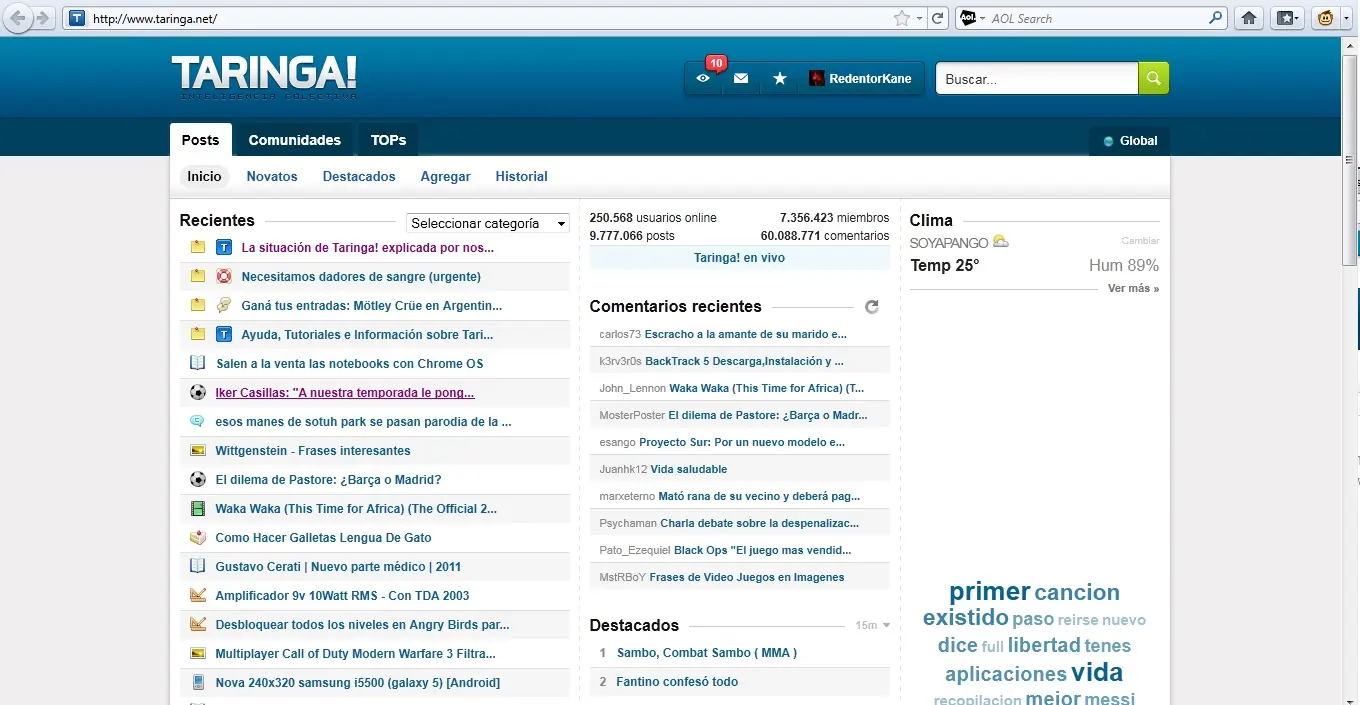Click the AOL Search input field
Viewport: 1360px width, 705px height.
point(1097,18)
